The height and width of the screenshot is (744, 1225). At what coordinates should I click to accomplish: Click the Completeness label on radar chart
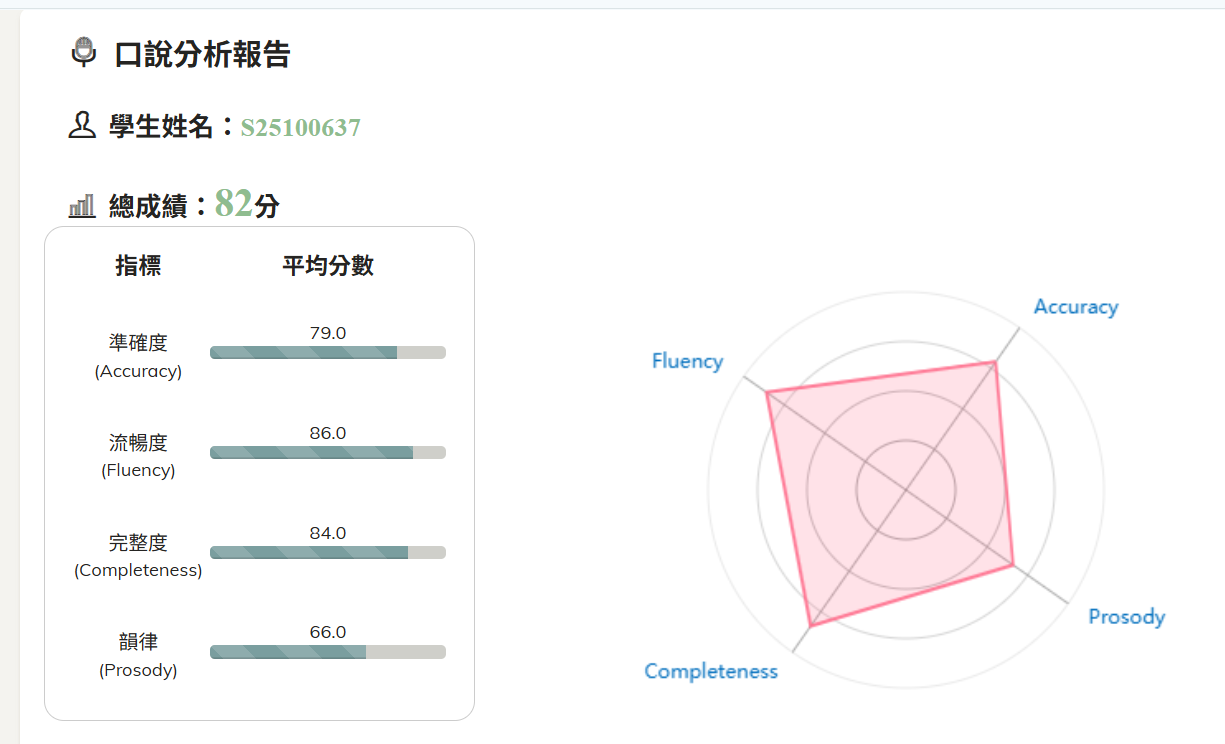pyautogui.click(x=710, y=671)
